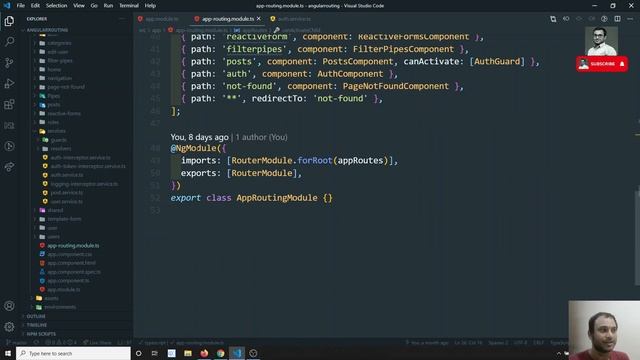Open the Go menu
Image resolution: width=640 pixels, height=360 pixels.
pyautogui.click(x=94, y=6)
